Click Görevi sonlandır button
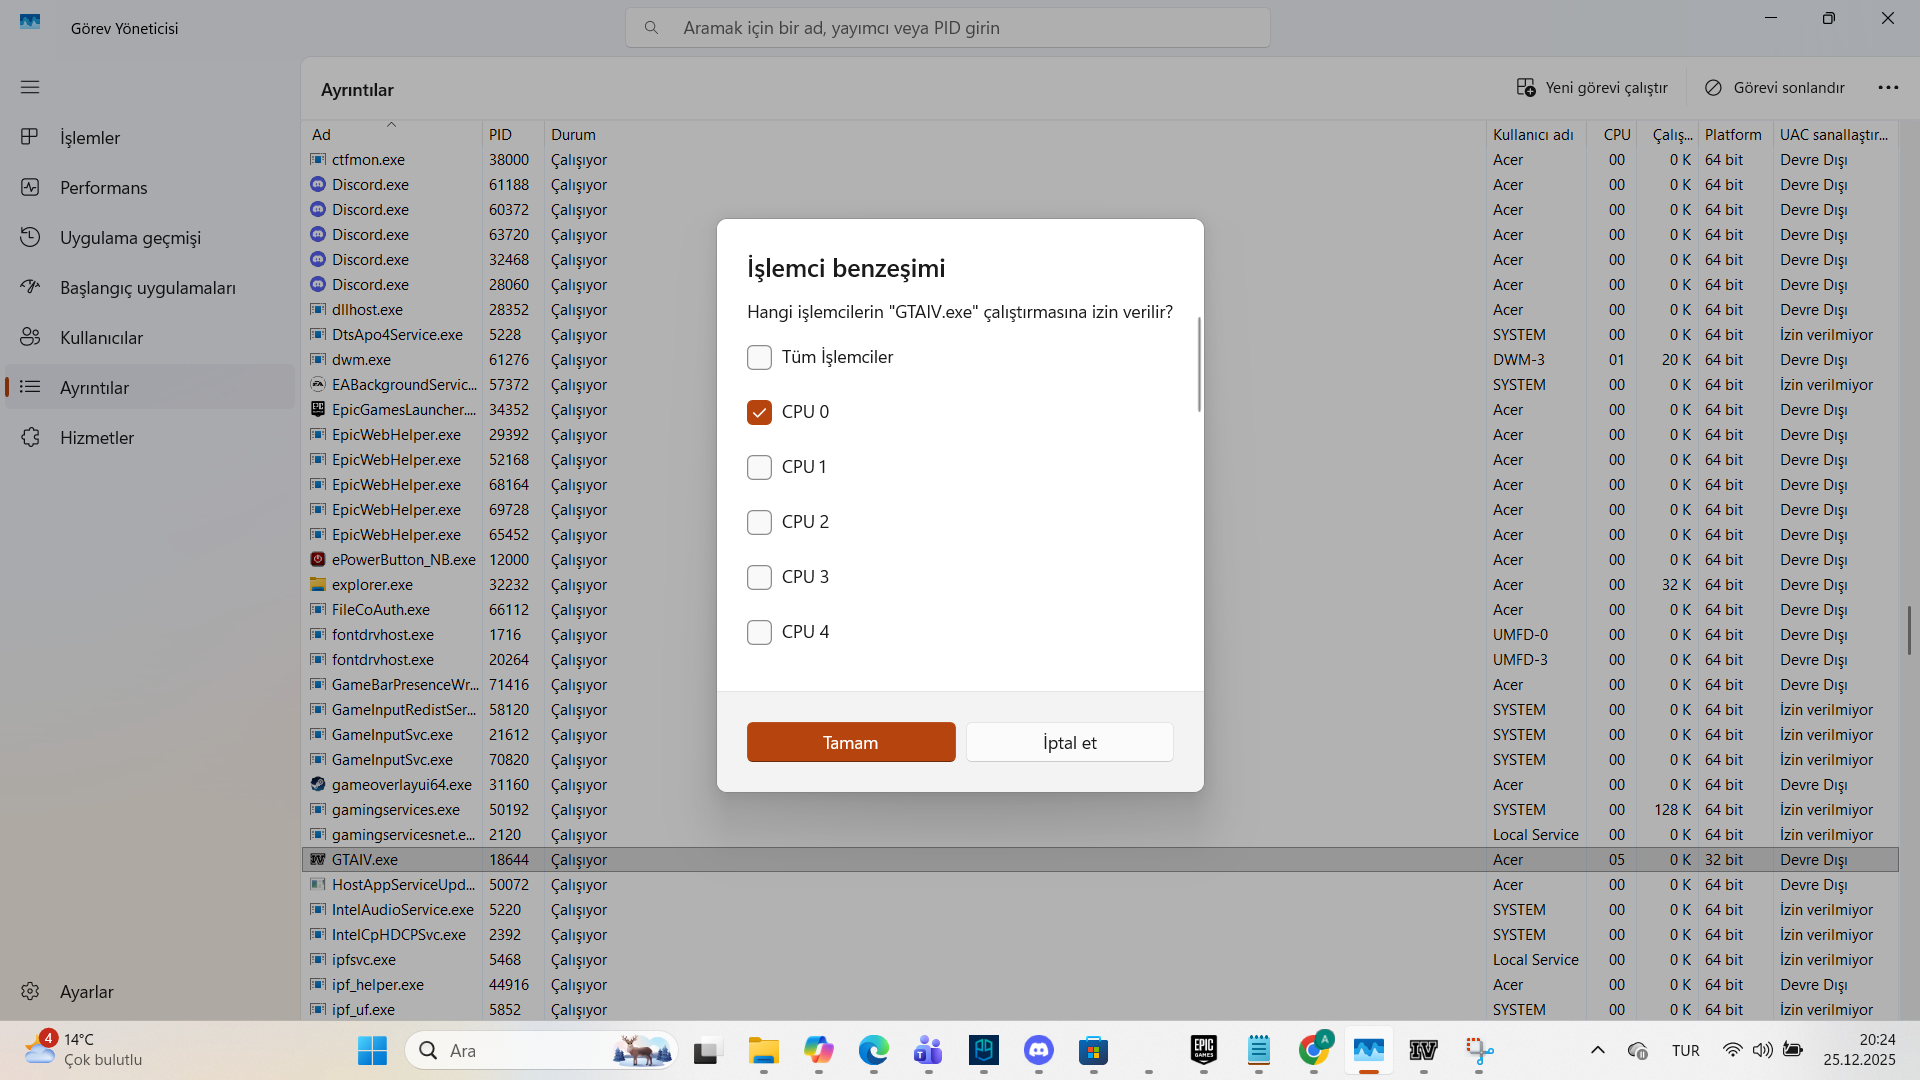The height and width of the screenshot is (1080, 1920). tap(1775, 88)
